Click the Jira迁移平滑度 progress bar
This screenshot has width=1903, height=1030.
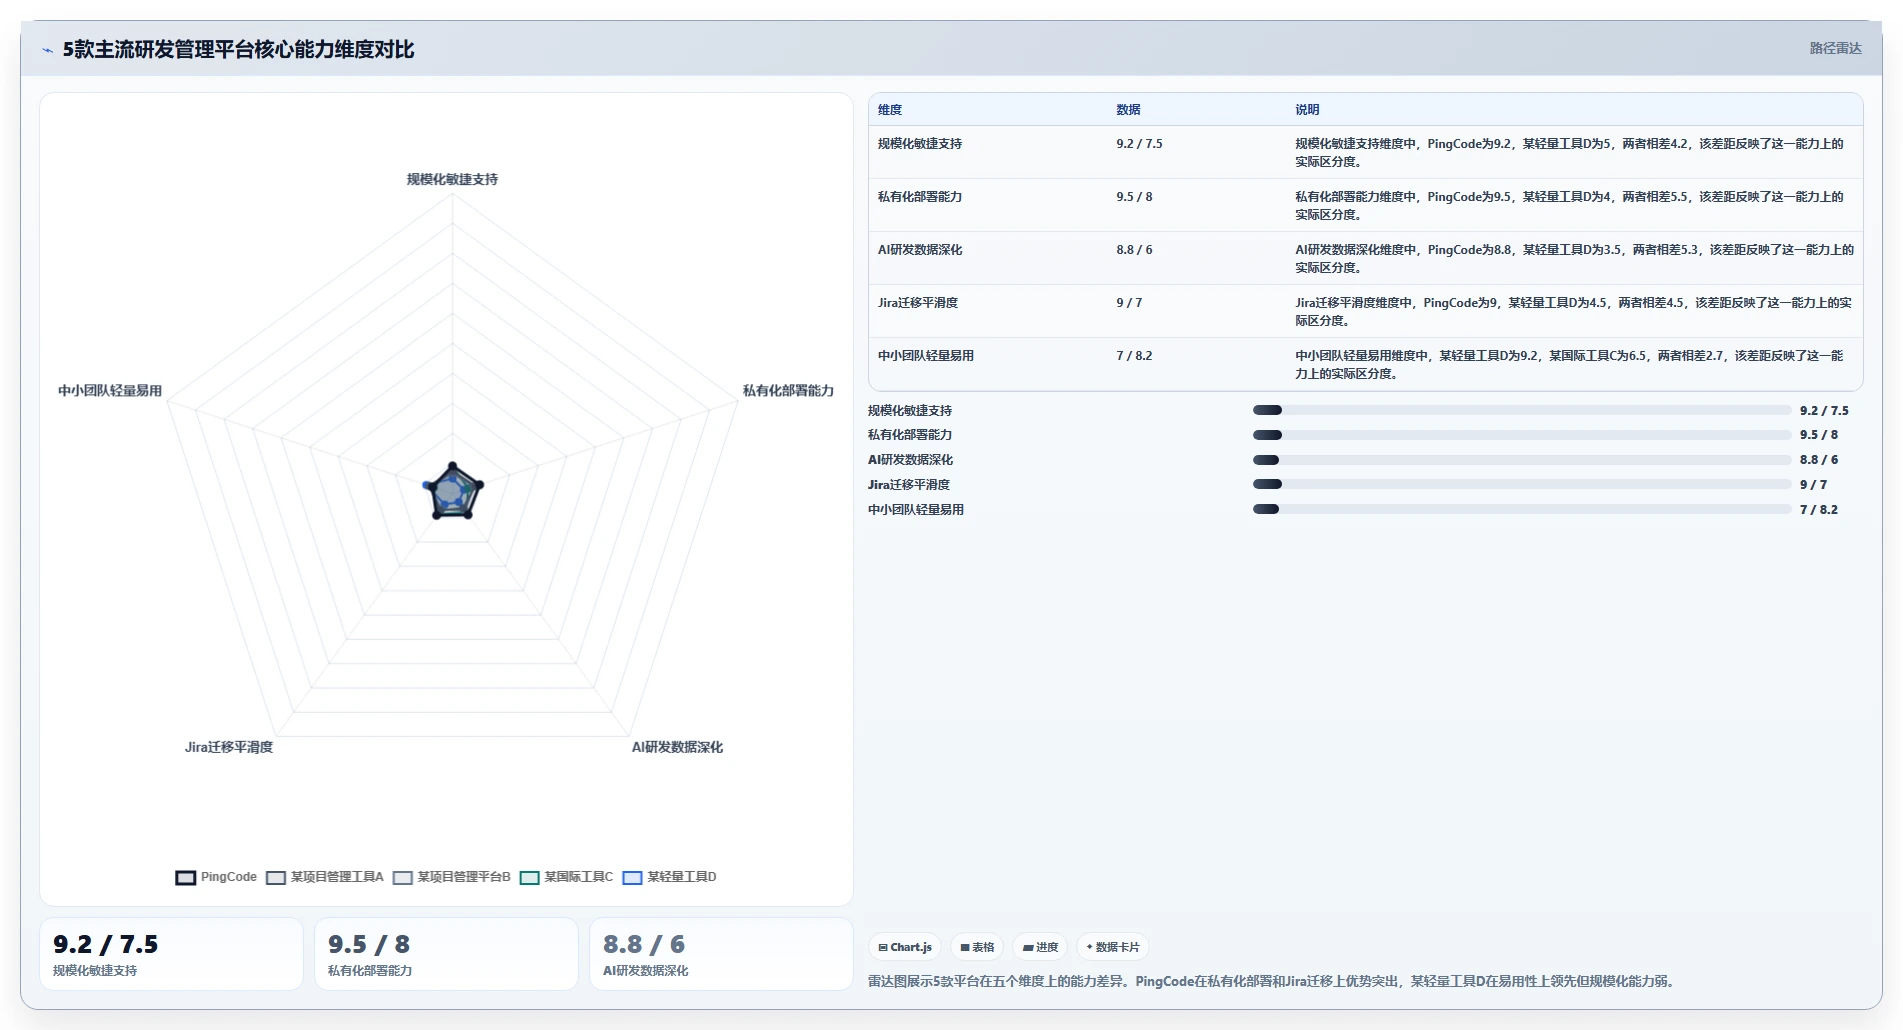click(x=1522, y=484)
